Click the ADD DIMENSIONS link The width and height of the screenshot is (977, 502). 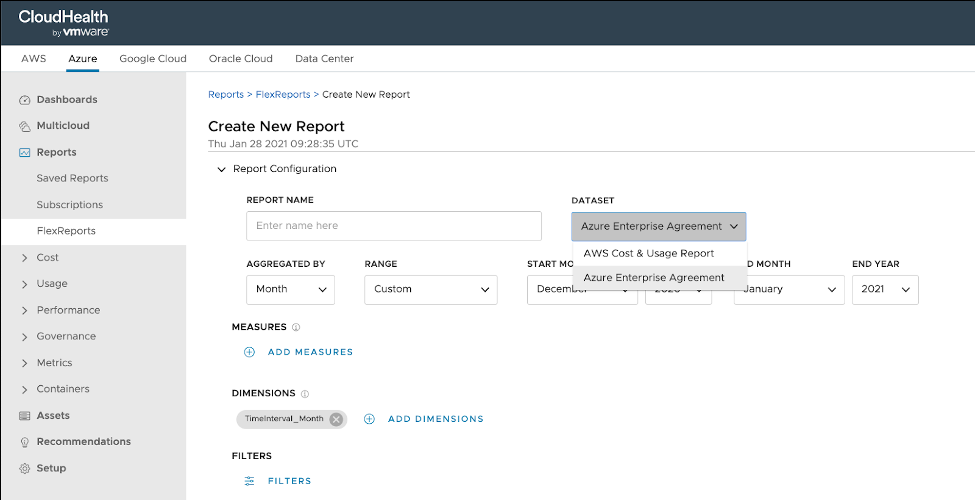click(436, 419)
